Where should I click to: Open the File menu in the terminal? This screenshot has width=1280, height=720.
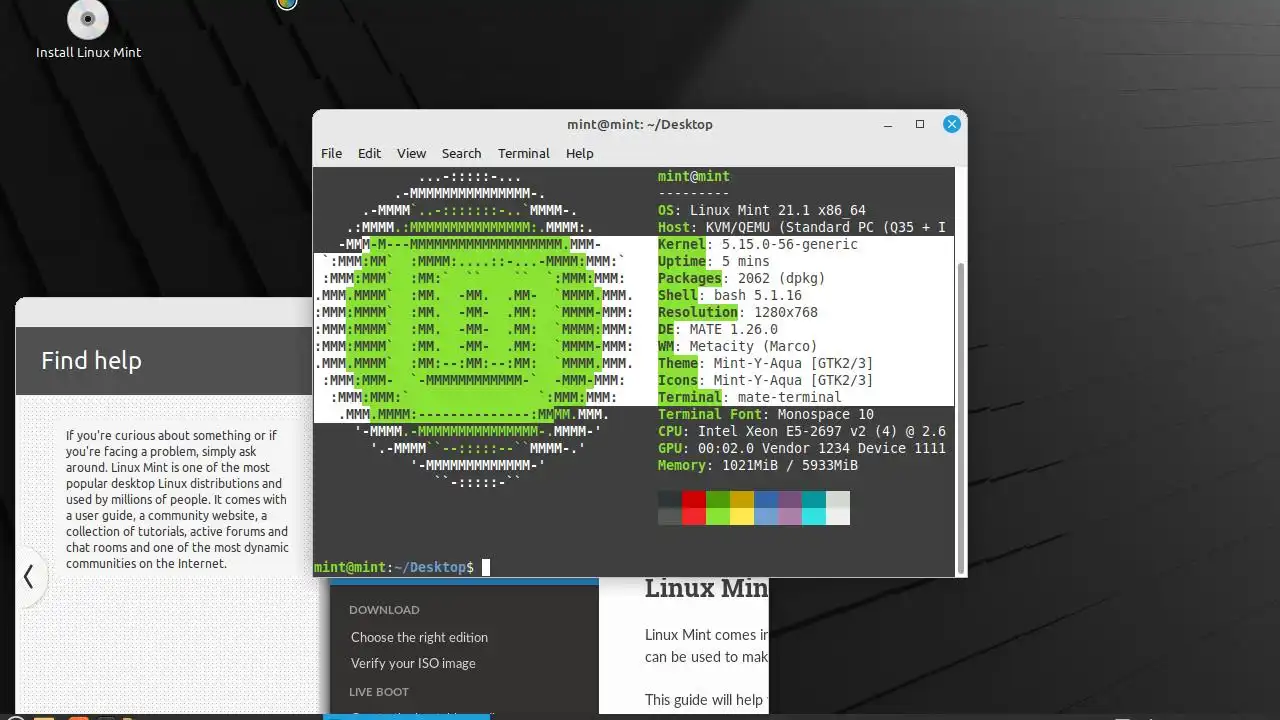point(331,153)
